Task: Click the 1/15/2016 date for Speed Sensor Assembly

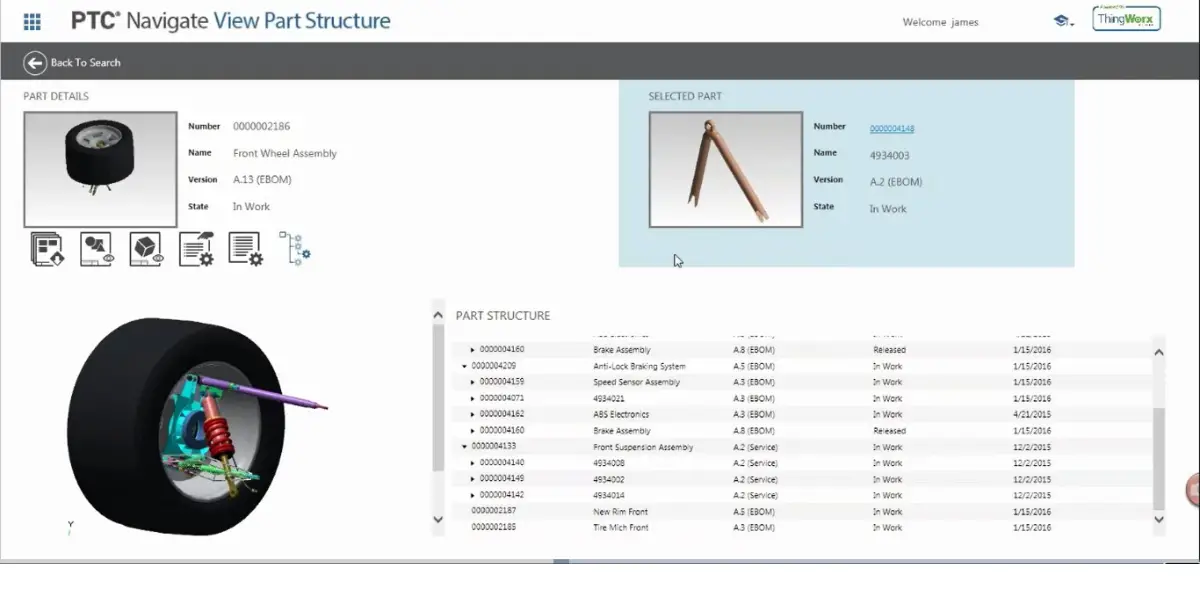Action: coord(1032,382)
